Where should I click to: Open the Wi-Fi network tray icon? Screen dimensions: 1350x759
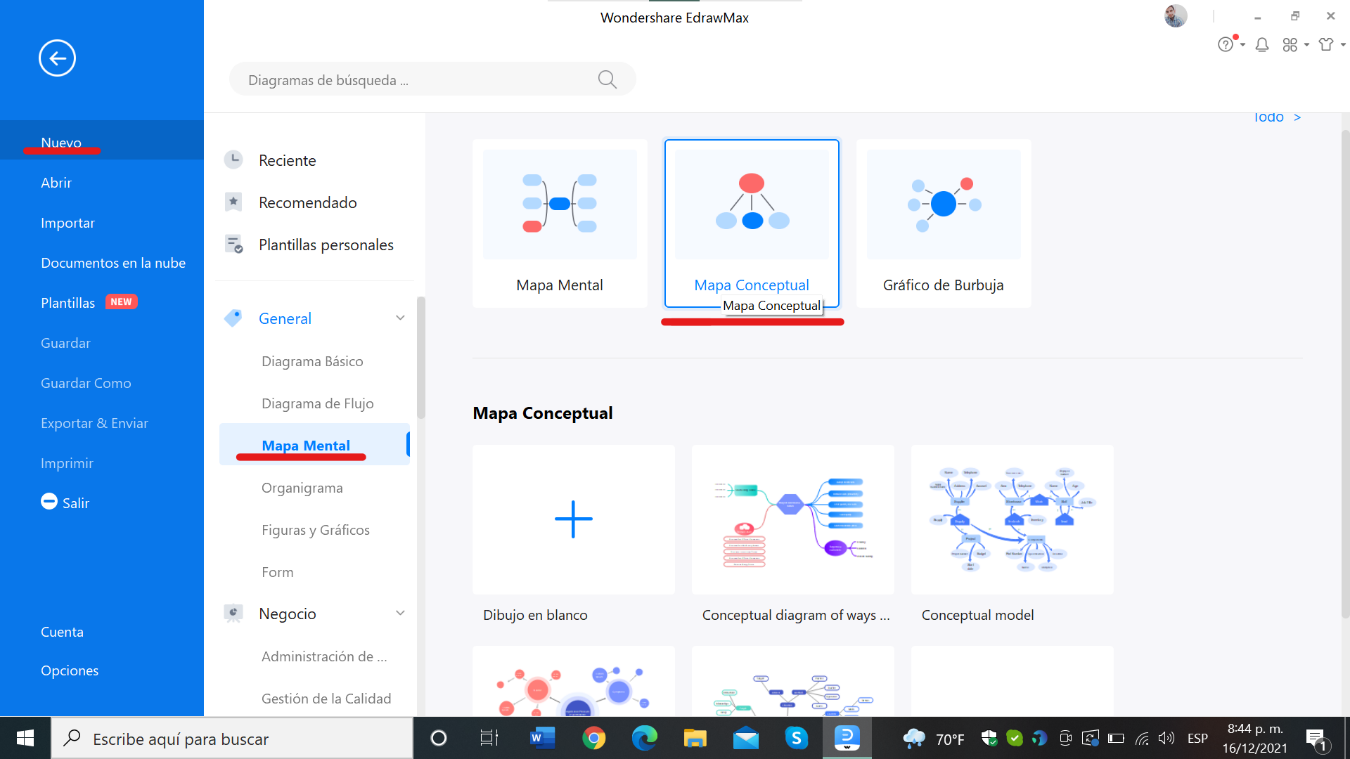(x=1142, y=739)
